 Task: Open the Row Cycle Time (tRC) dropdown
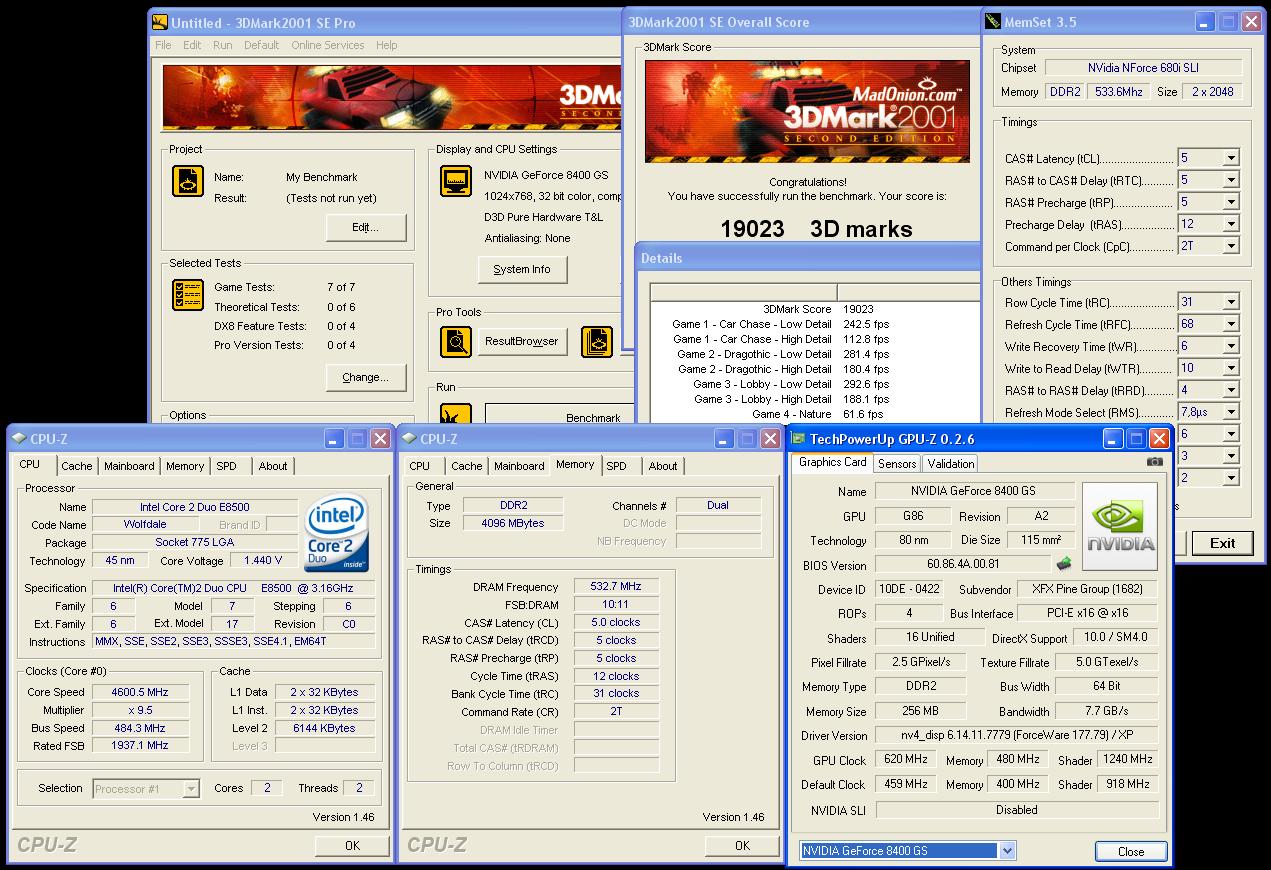(x=1231, y=302)
